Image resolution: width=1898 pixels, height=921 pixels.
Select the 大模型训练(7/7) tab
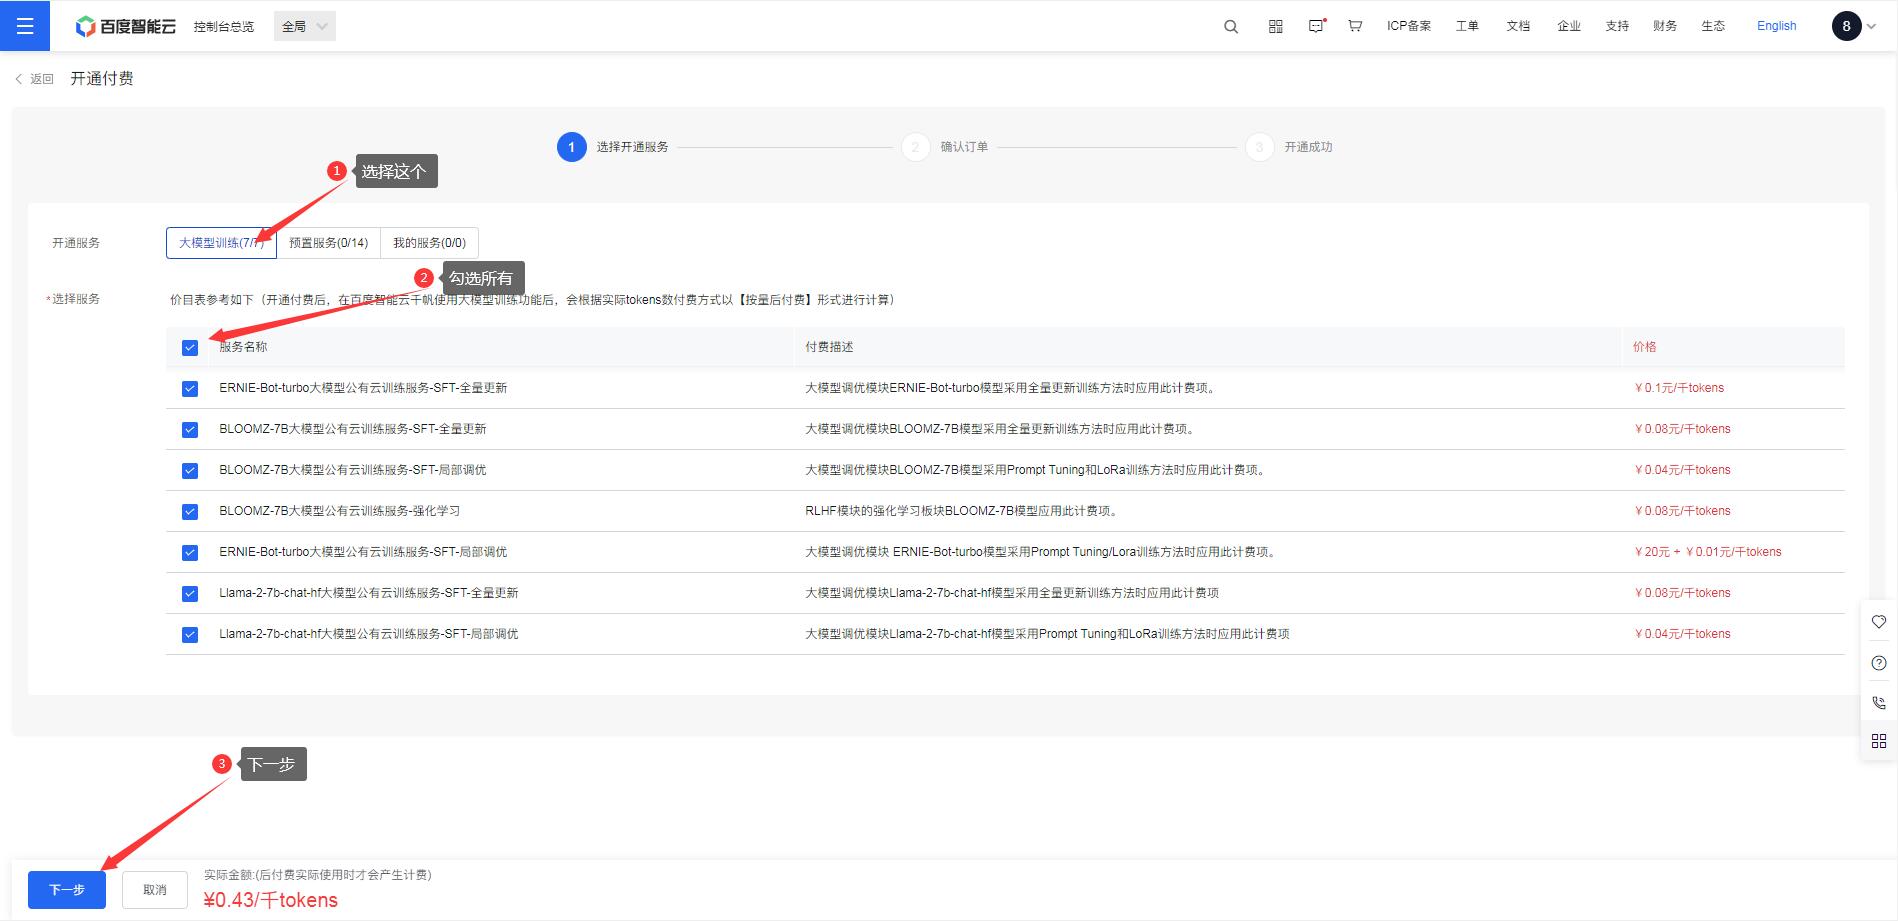[x=221, y=243]
